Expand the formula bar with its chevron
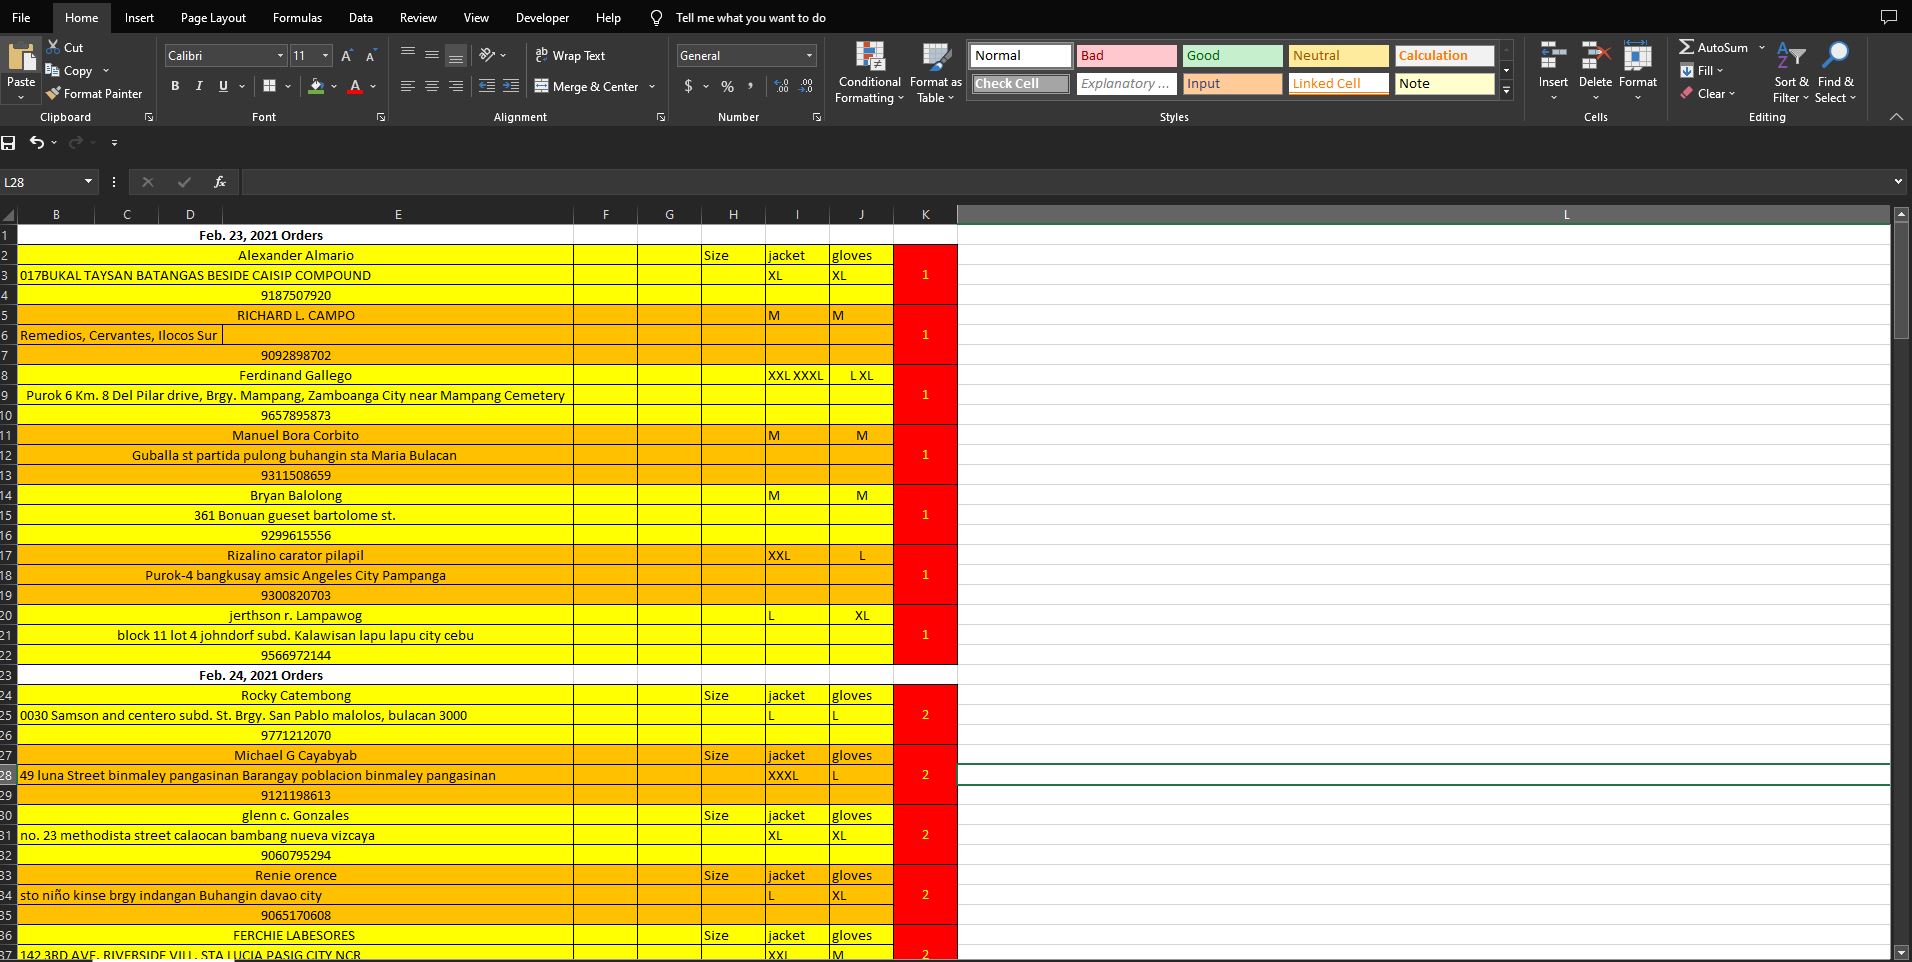Image resolution: width=1912 pixels, height=962 pixels. pyautogui.click(x=1898, y=182)
